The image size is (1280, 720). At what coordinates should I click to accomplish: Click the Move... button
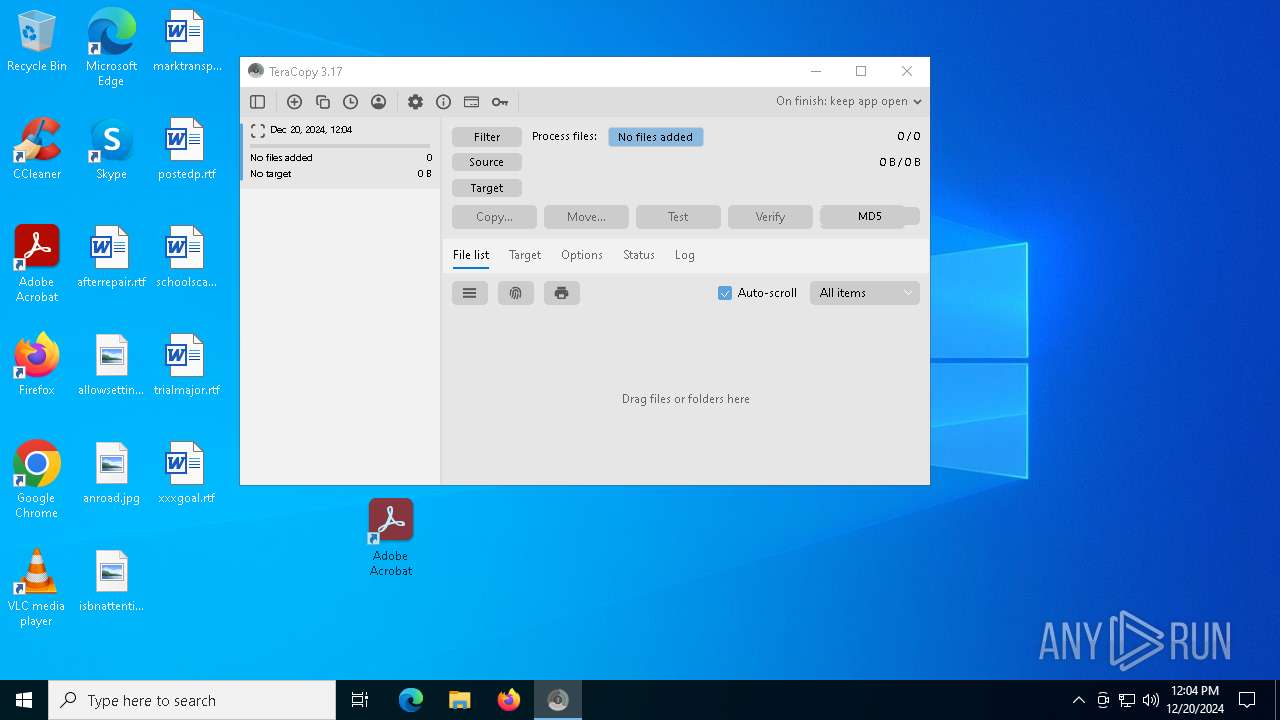[x=586, y=217]
